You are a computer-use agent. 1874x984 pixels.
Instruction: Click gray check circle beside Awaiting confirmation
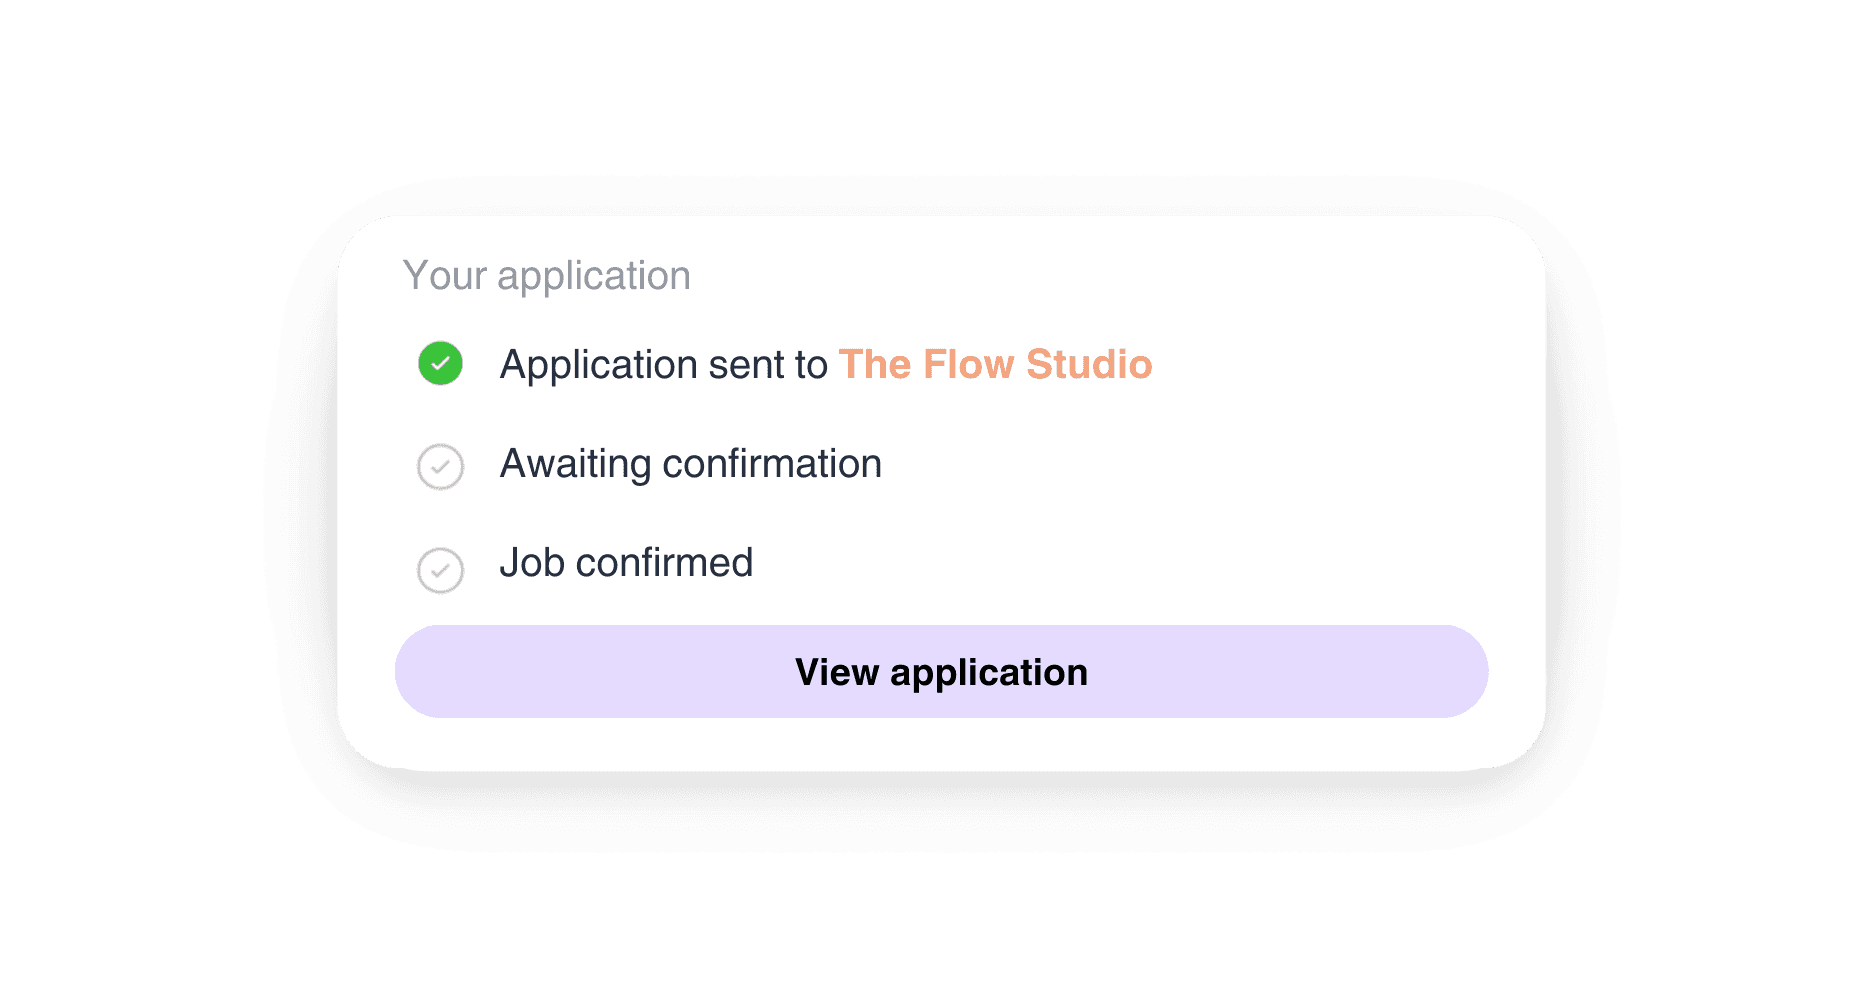tap(440, 467)
